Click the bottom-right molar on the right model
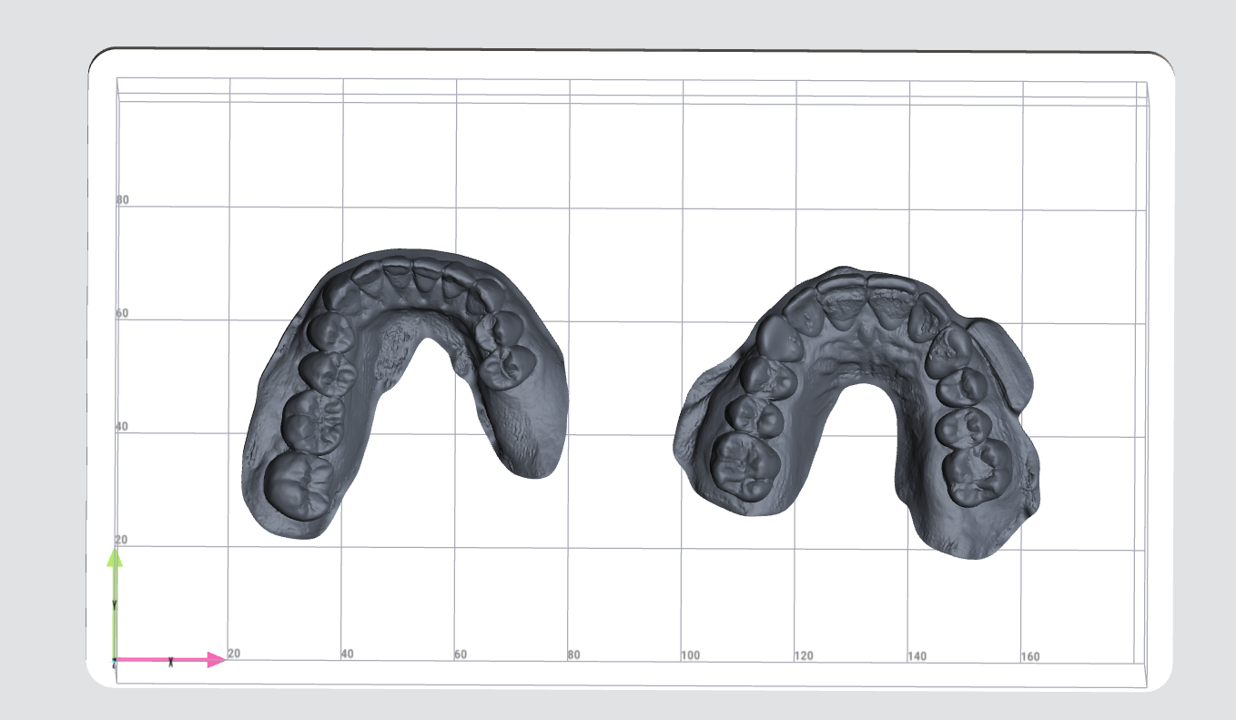This screenshot has height=720, width=1236. click(977, 474)
